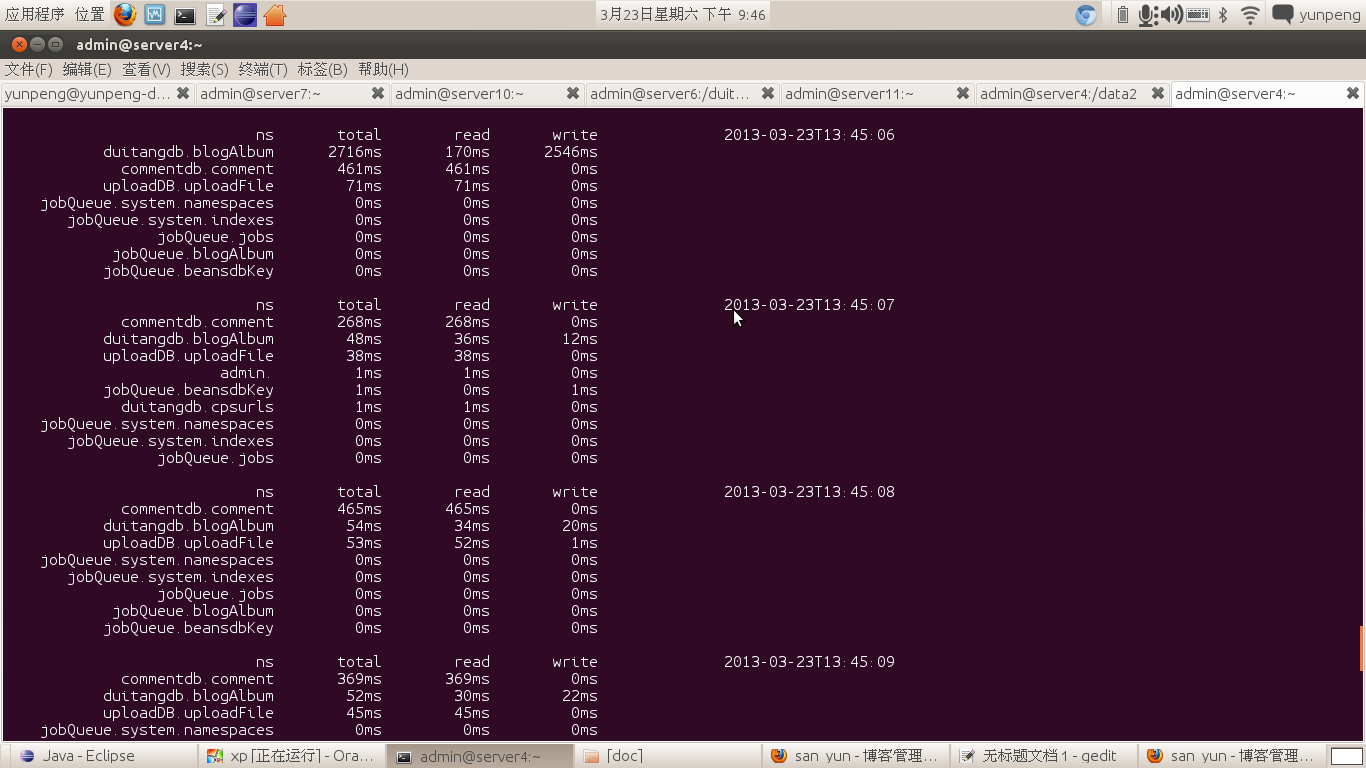Open the keyboard input method indicator
Image resolution: width=1366 pixels, height=768 pixels.
tap(1198, 15)
